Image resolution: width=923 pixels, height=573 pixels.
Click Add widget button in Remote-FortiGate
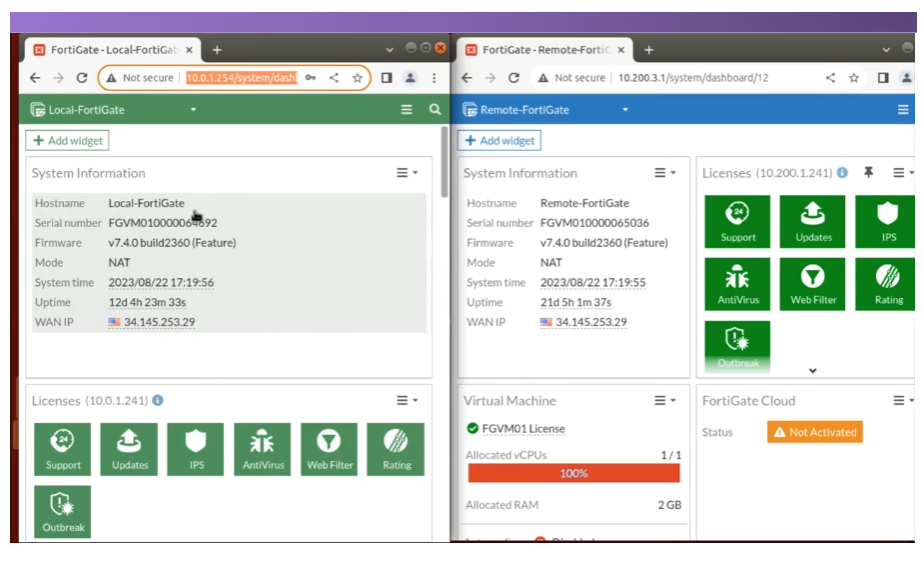[x=499, y=141]
